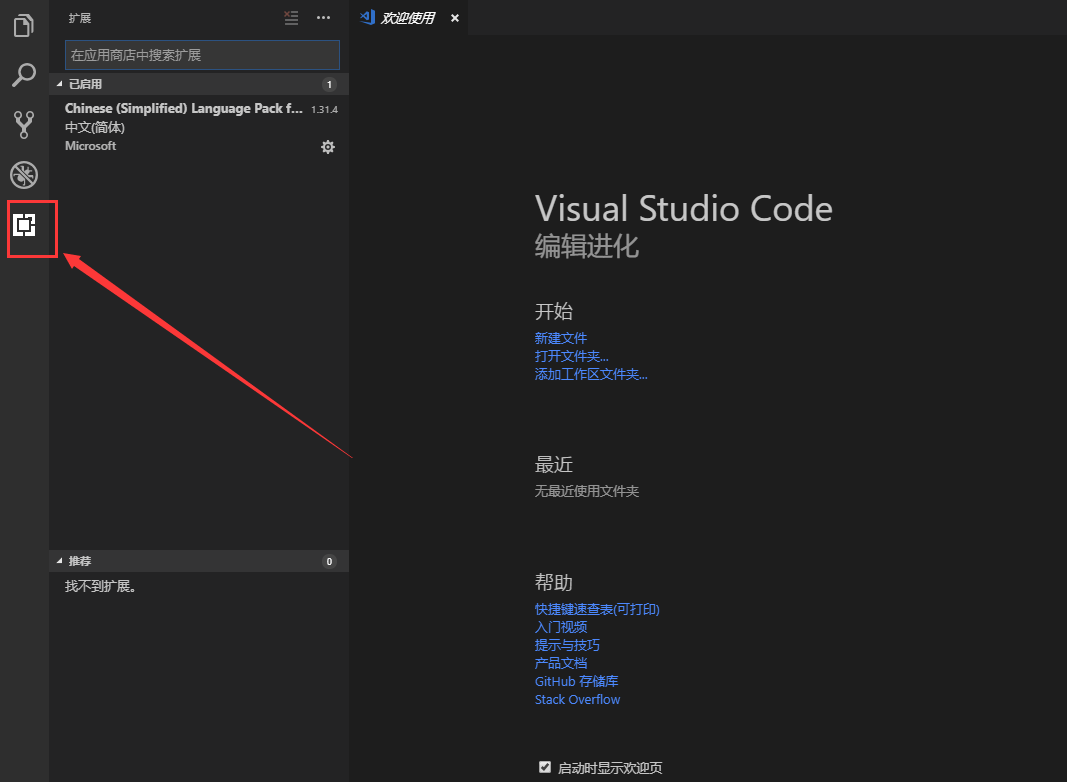Open the extensions panel more actions ellipsis

click(x=323, y=18)
